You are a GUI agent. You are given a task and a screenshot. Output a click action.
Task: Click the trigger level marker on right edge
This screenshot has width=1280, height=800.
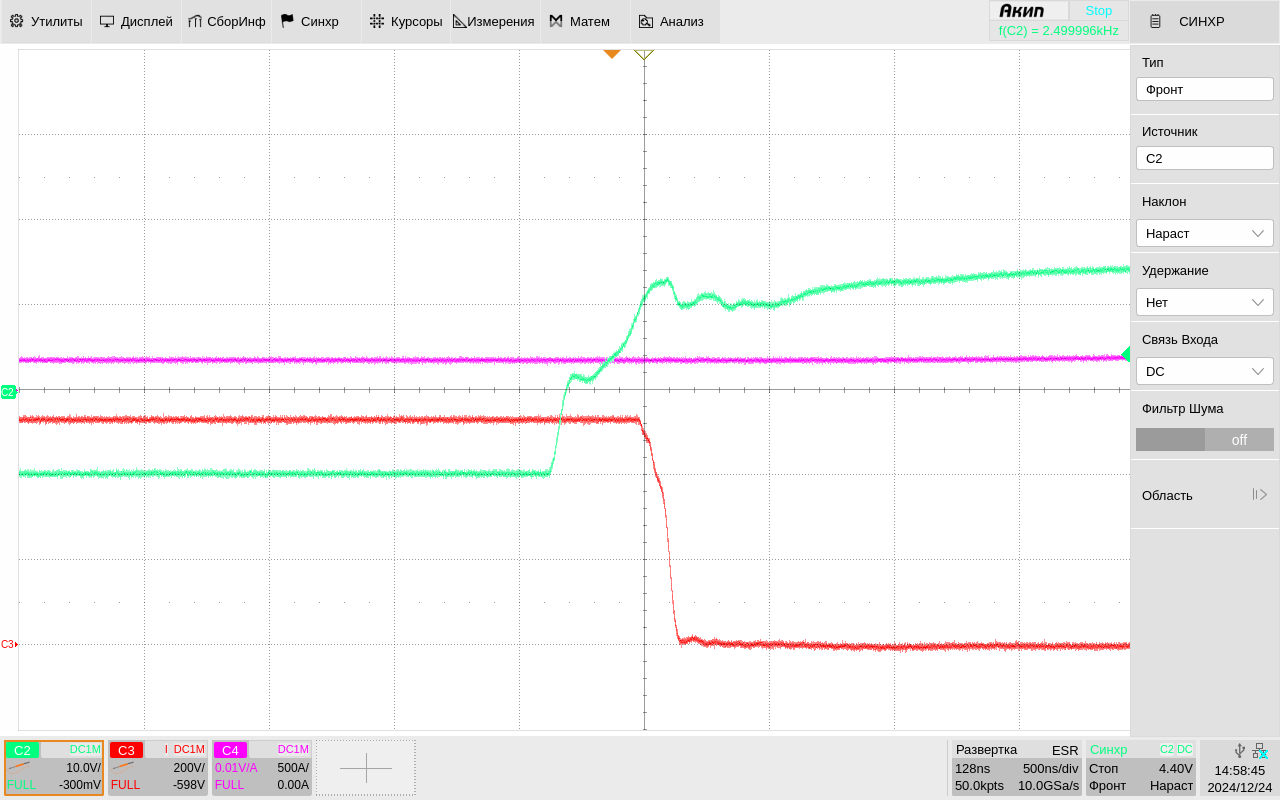1125,354
